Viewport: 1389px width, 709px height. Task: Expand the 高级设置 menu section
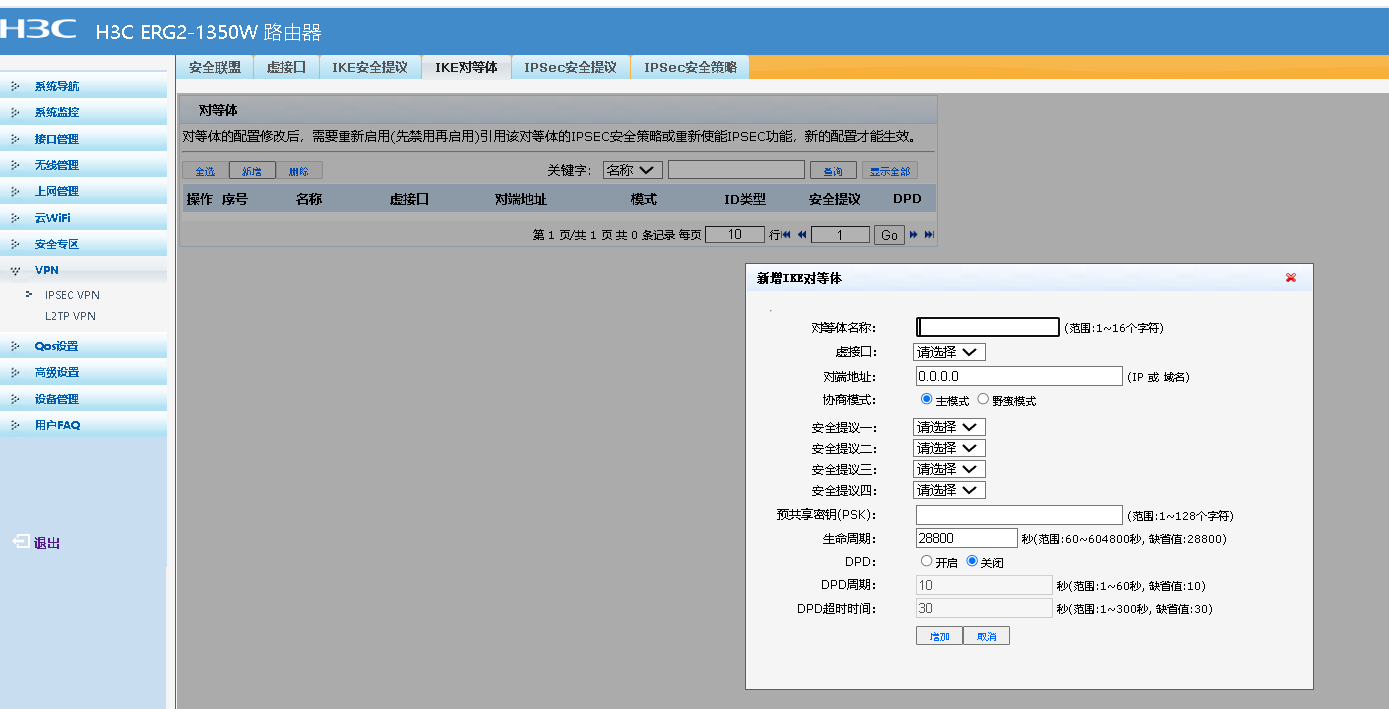[x=83, y=372]
